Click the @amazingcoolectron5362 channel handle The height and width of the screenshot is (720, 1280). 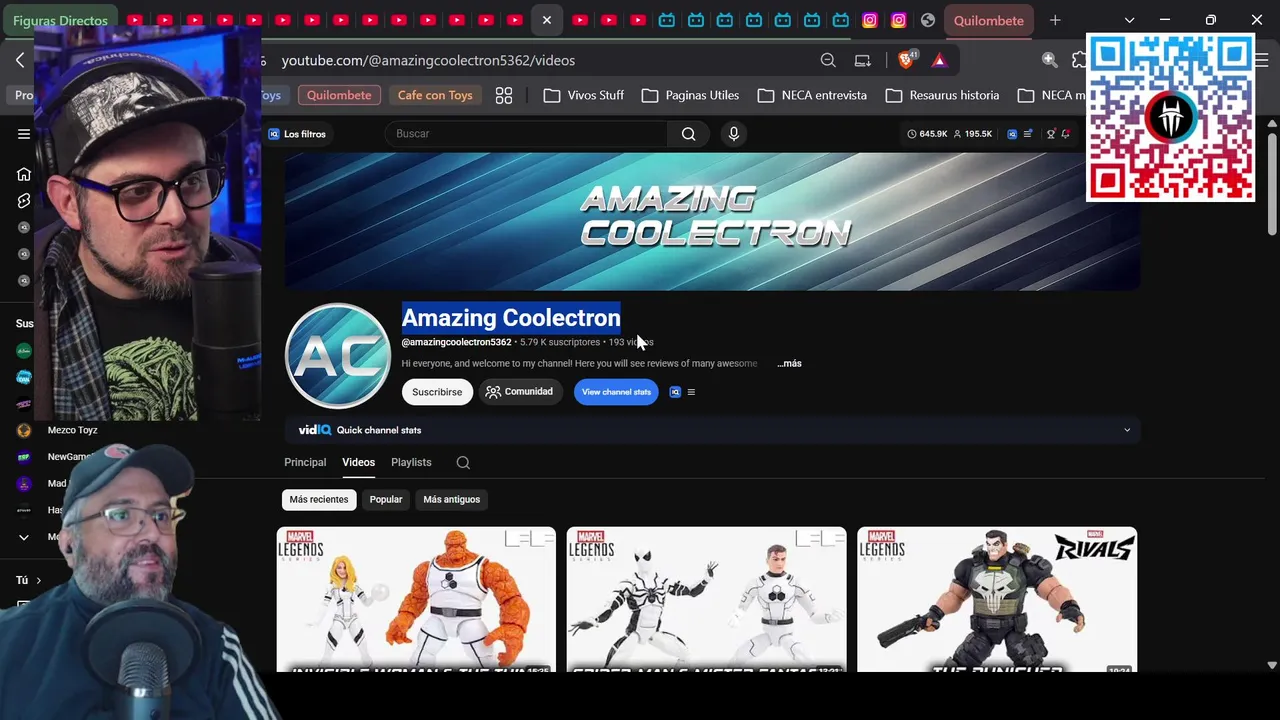click(456, 342)
